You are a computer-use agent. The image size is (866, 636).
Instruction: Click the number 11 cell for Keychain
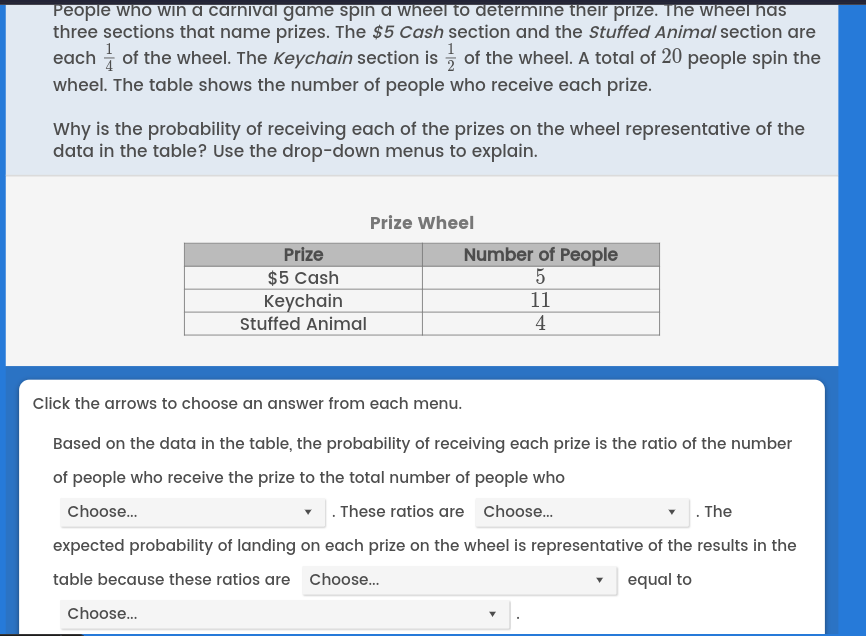[540, 300]
